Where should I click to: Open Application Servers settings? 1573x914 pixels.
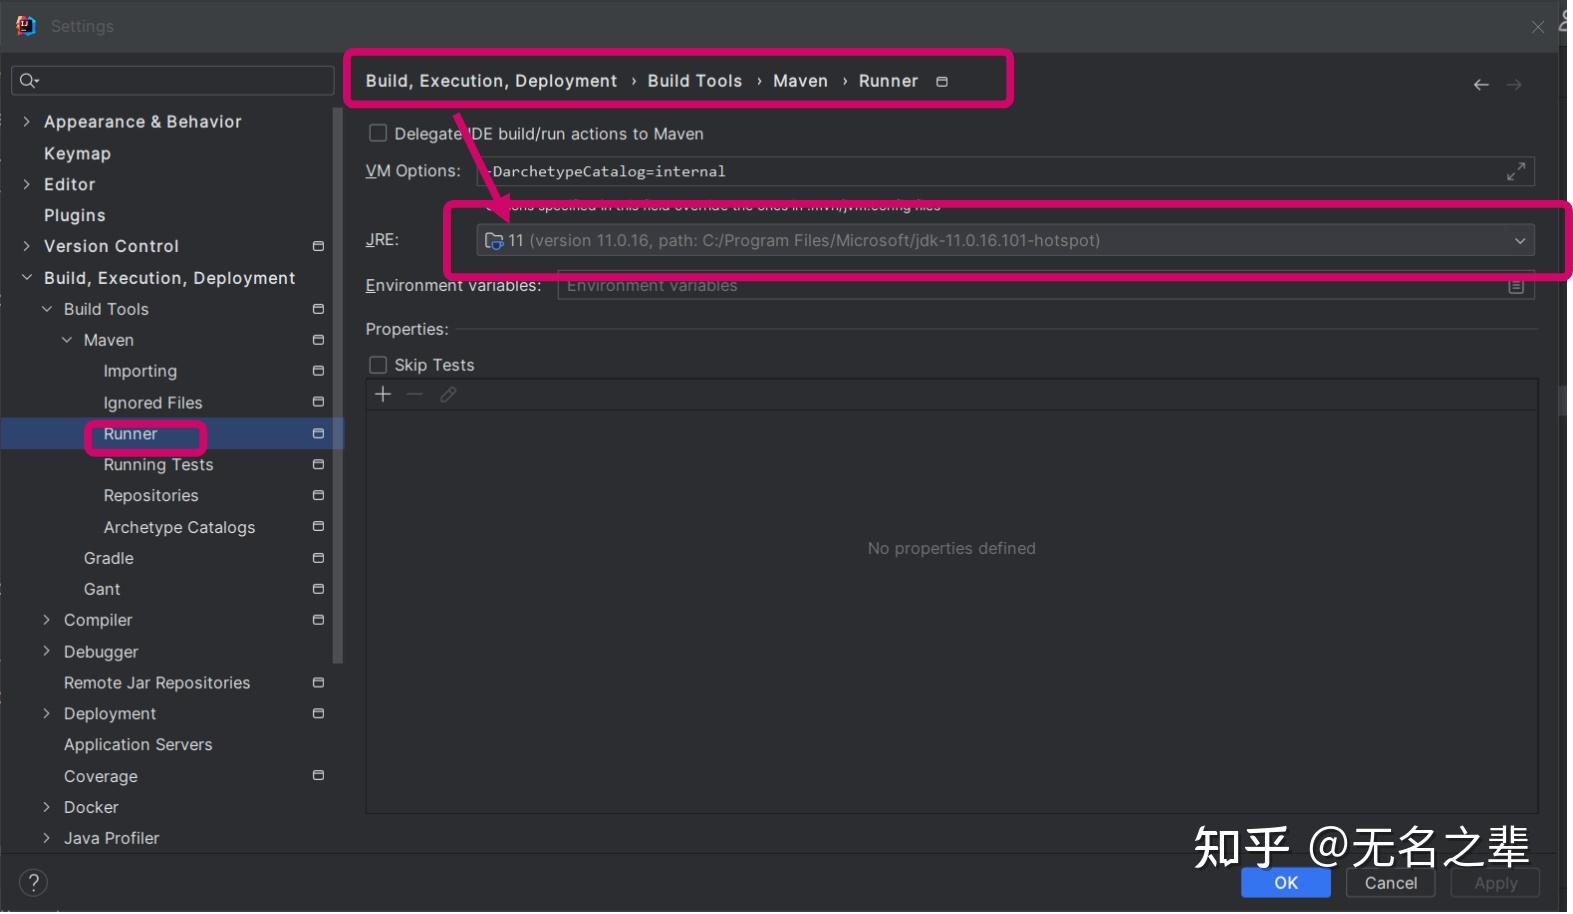point(138,746)
